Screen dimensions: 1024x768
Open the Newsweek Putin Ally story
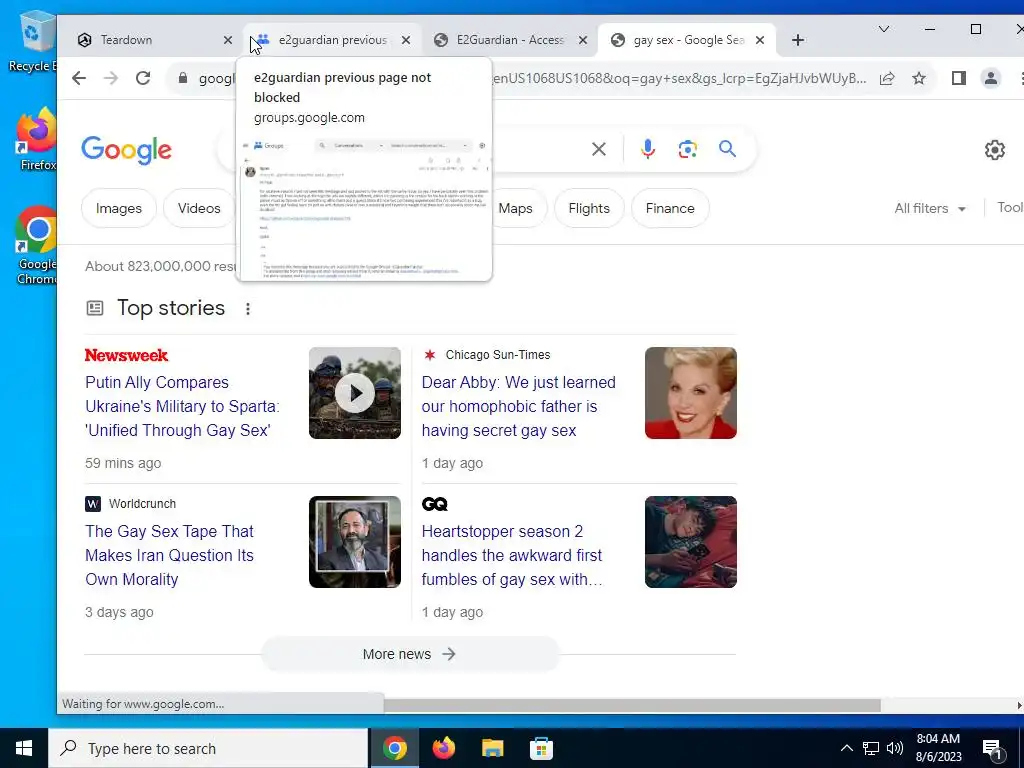tap(182, 406)
